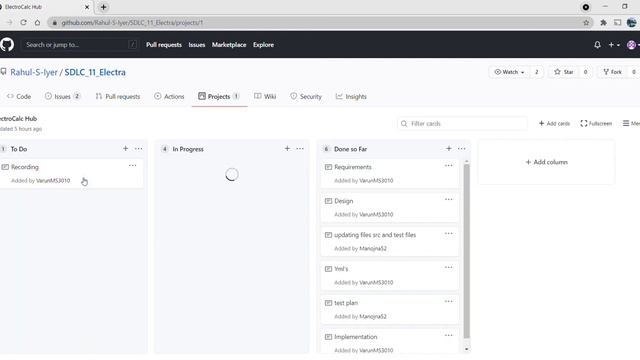This screenshot has height=360, width=640.
Task: Fork the repository
Action: pos(613,72)
